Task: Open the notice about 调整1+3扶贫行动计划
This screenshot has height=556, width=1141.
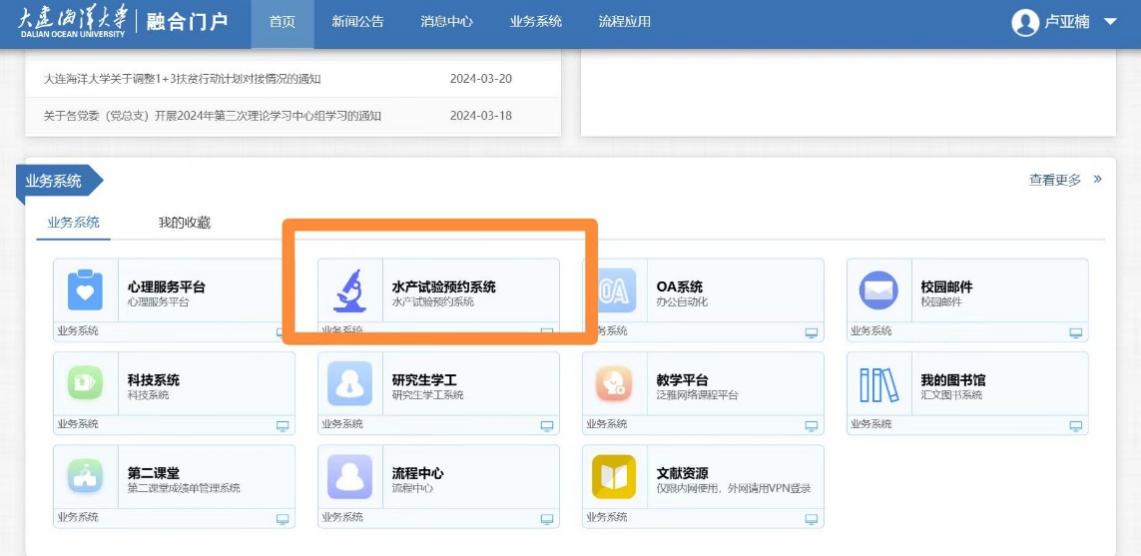Action: point(183,79)
